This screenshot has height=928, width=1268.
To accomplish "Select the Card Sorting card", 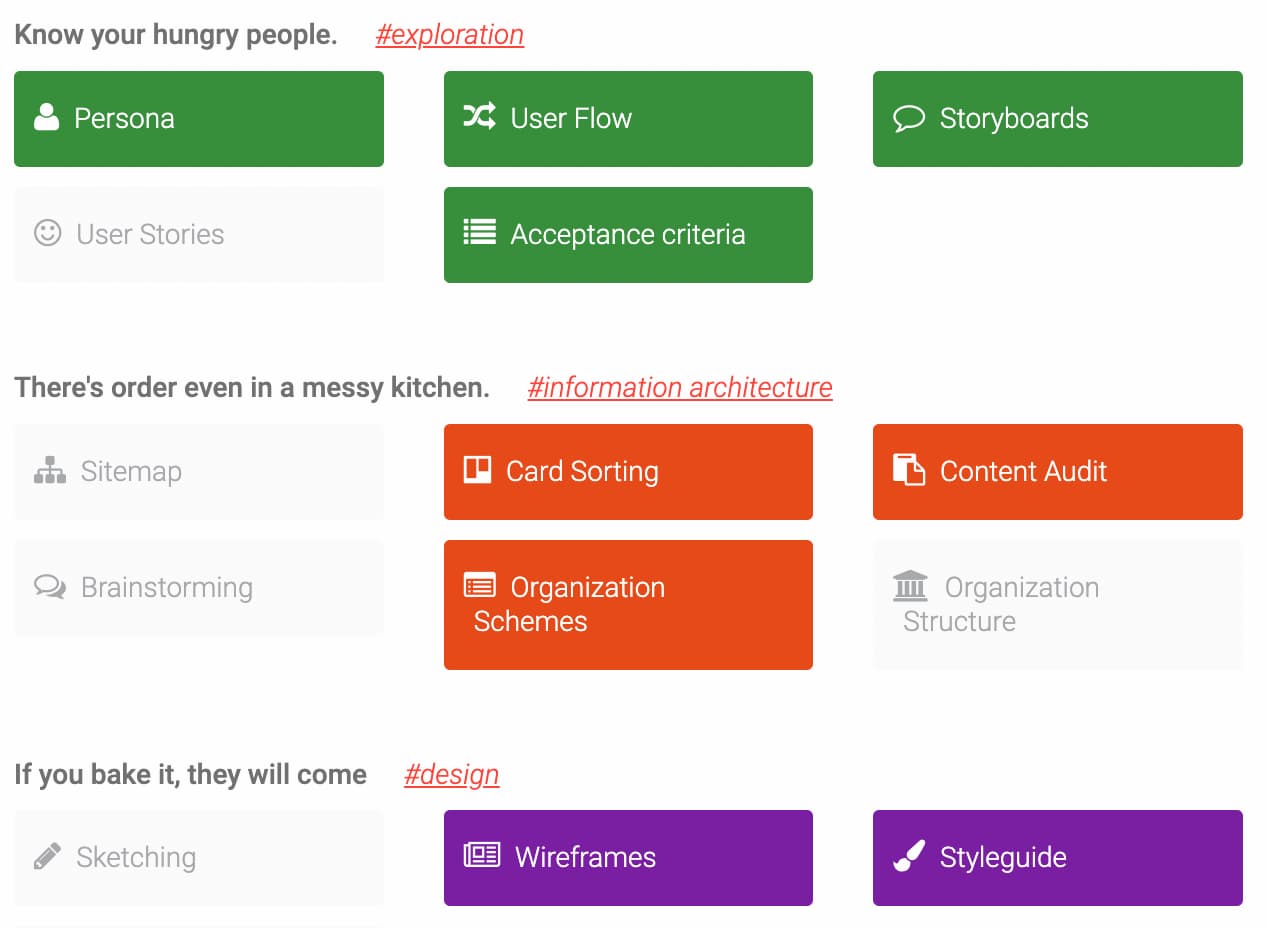I will pos(628,471).
